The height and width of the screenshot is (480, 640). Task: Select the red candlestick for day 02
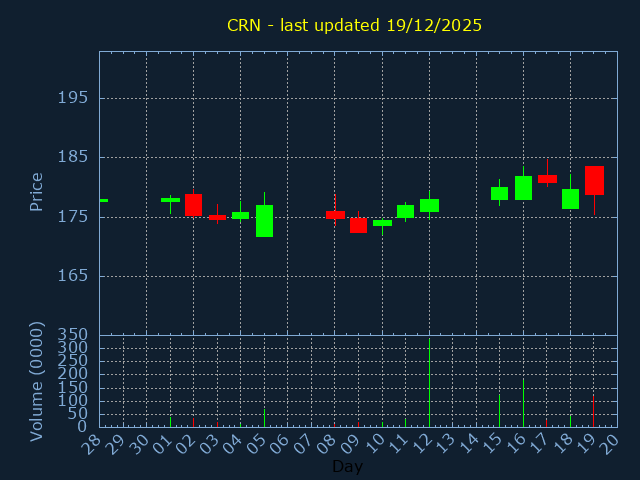tap(193, 205)
